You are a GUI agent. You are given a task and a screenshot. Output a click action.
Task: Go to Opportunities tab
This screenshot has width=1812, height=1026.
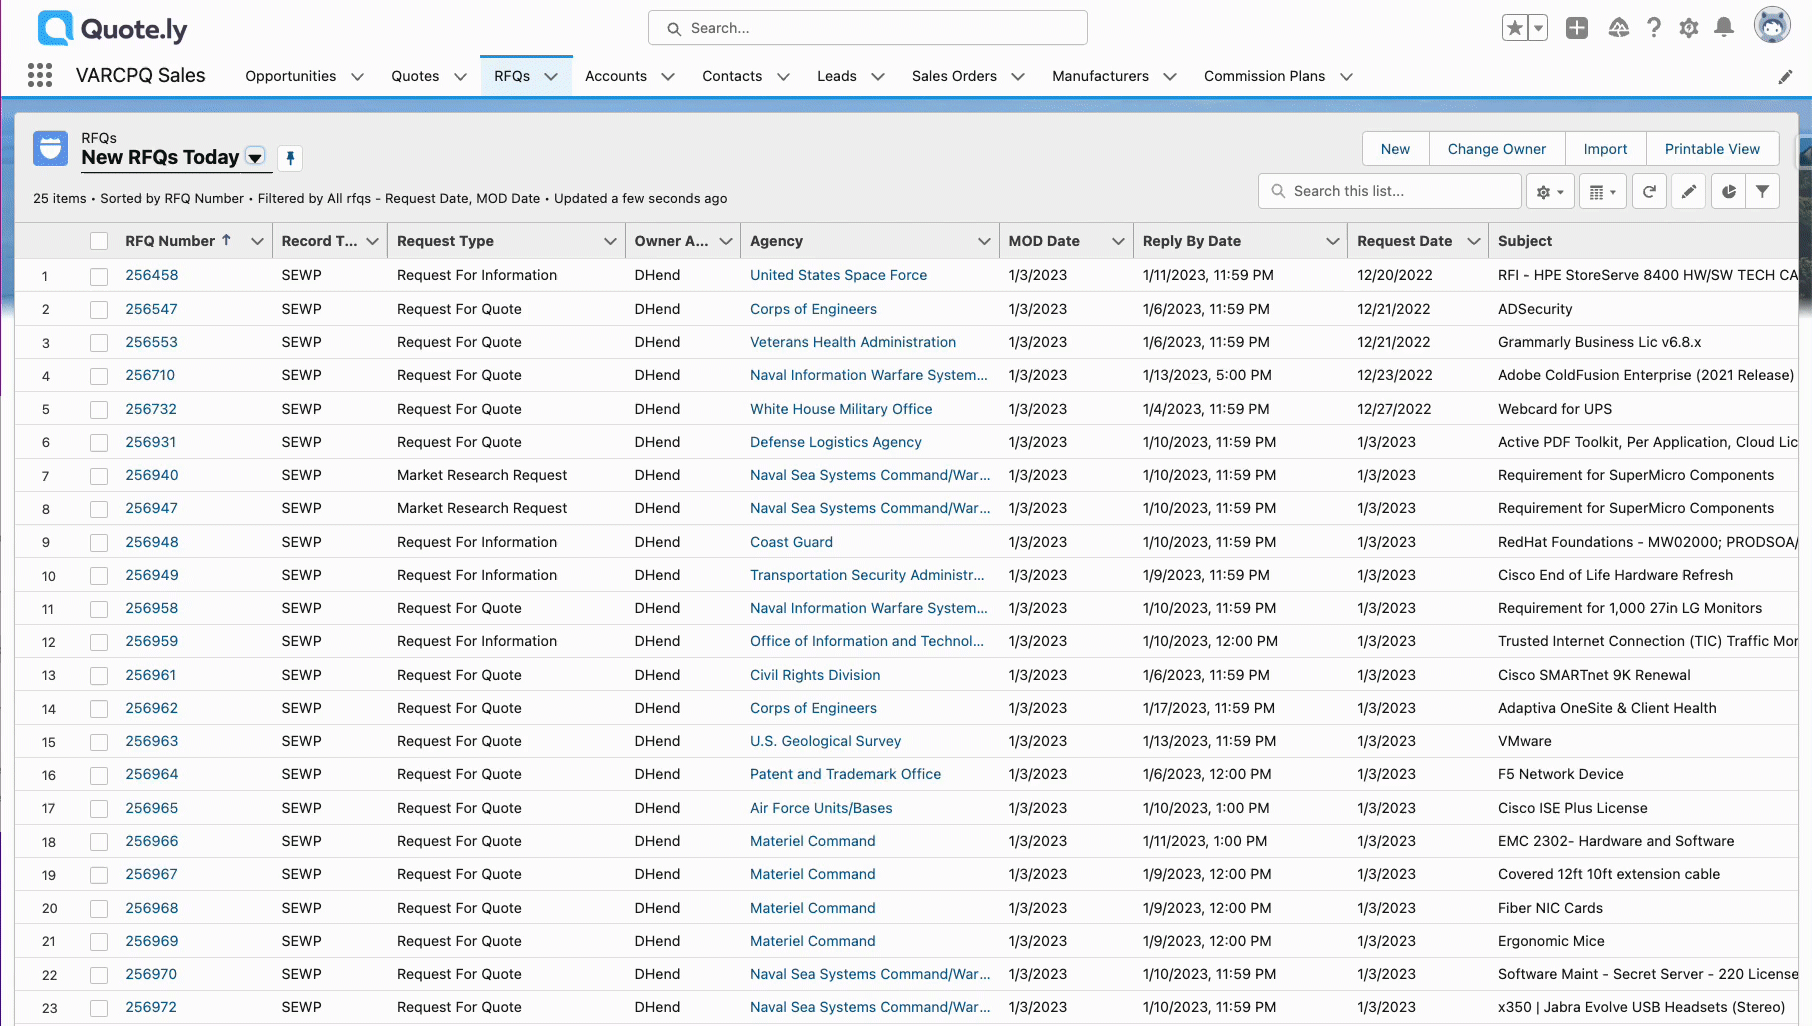click(290, 76)
